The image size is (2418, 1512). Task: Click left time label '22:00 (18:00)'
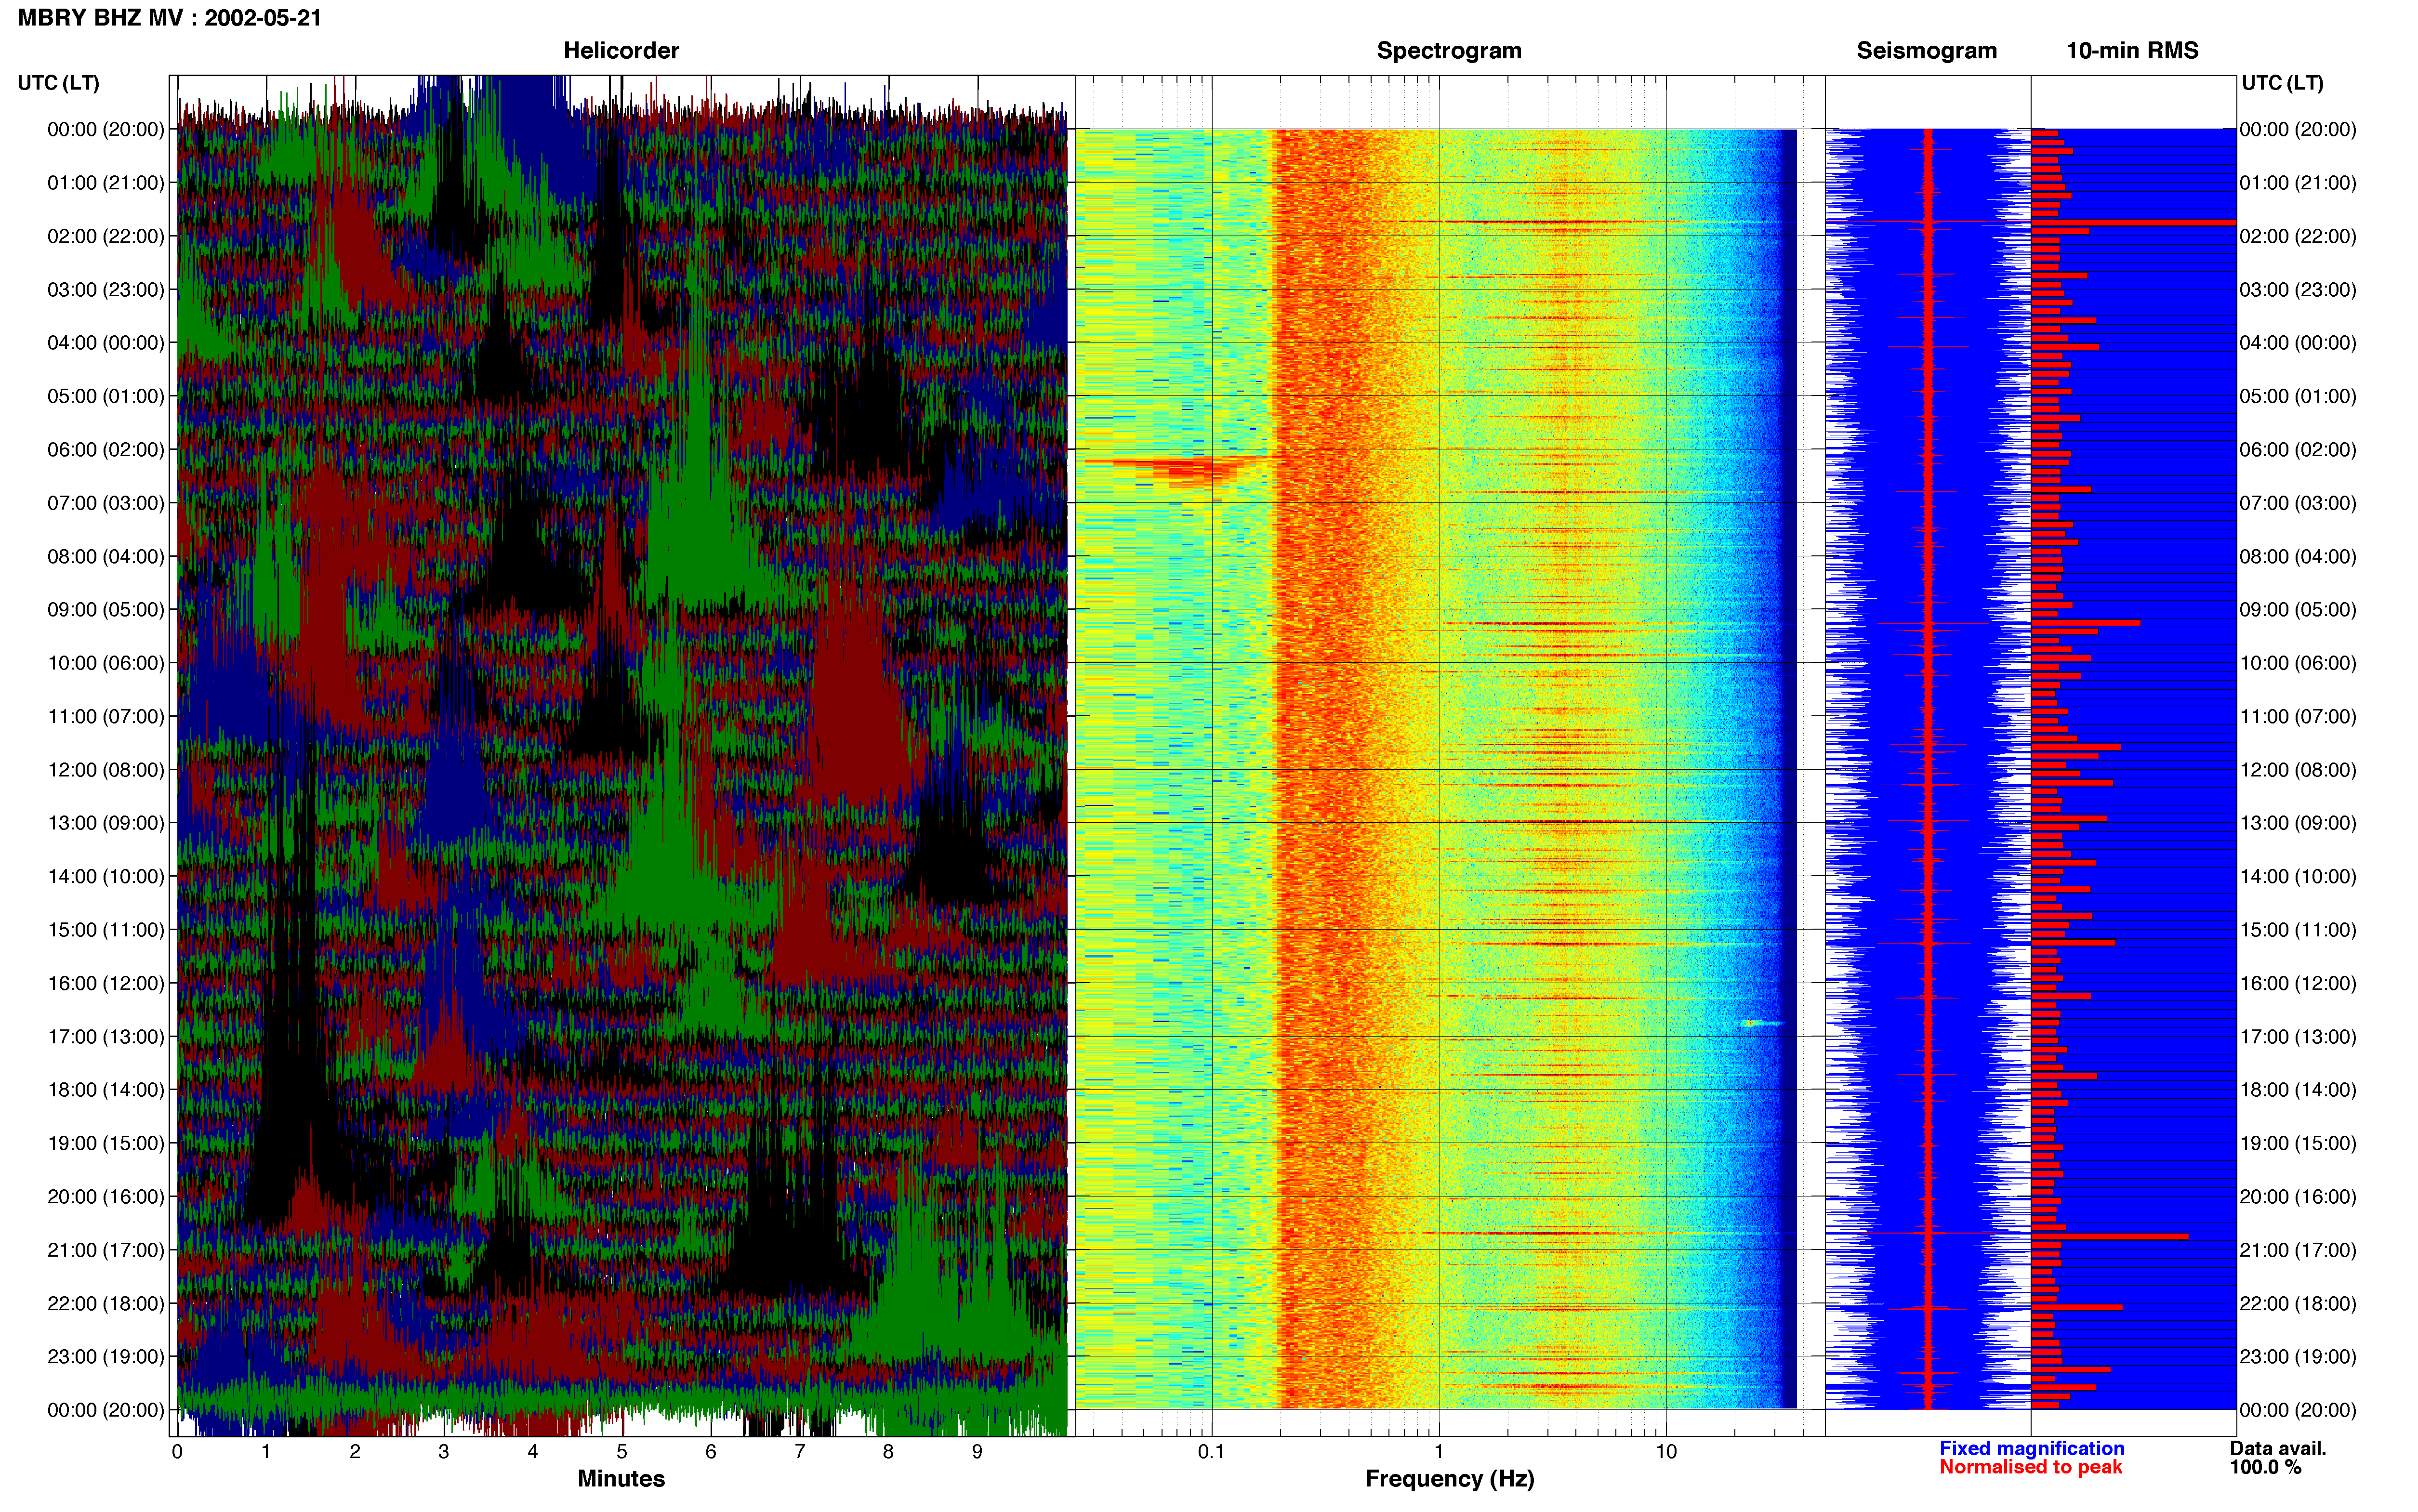[106, 1304]
